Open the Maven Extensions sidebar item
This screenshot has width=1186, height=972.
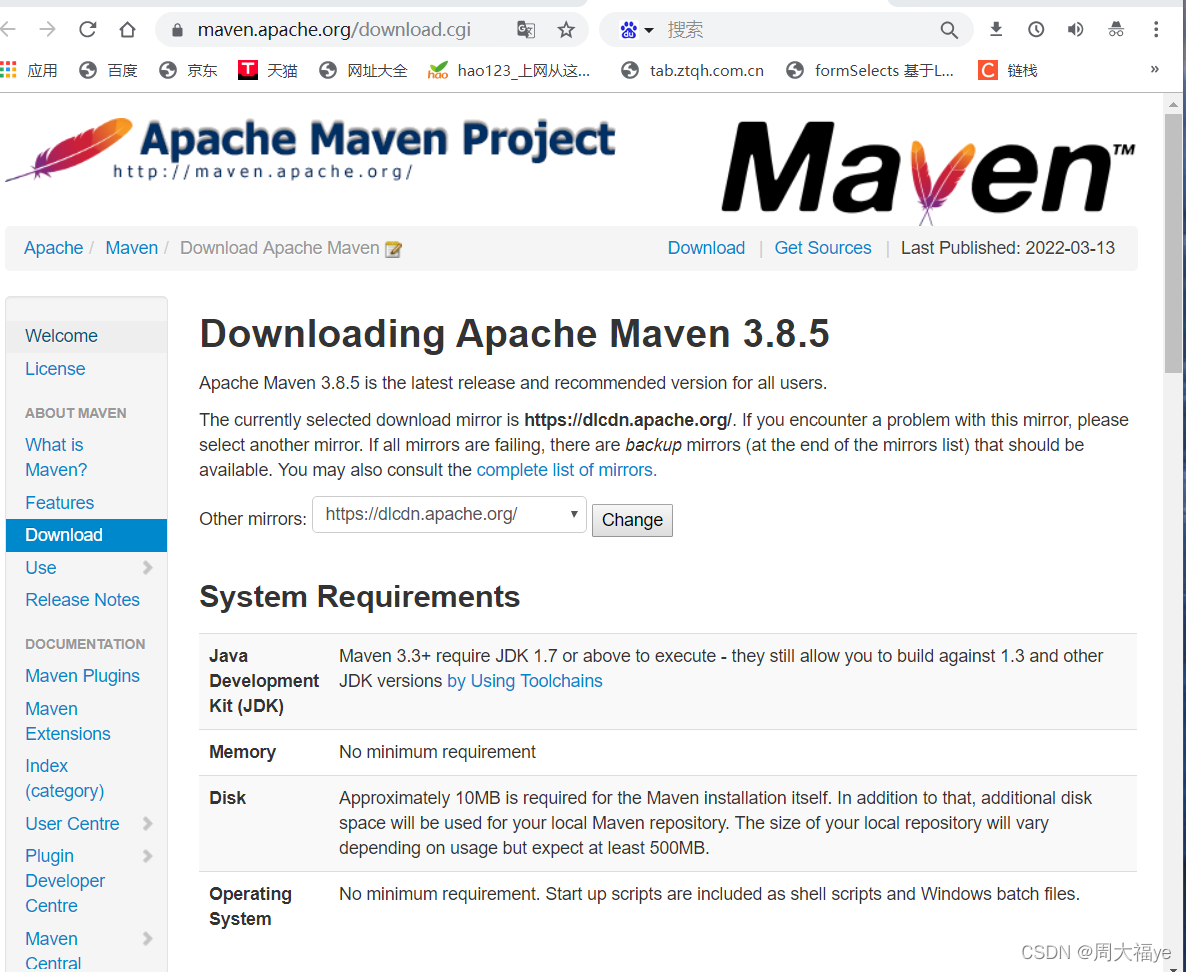point(86,721)
